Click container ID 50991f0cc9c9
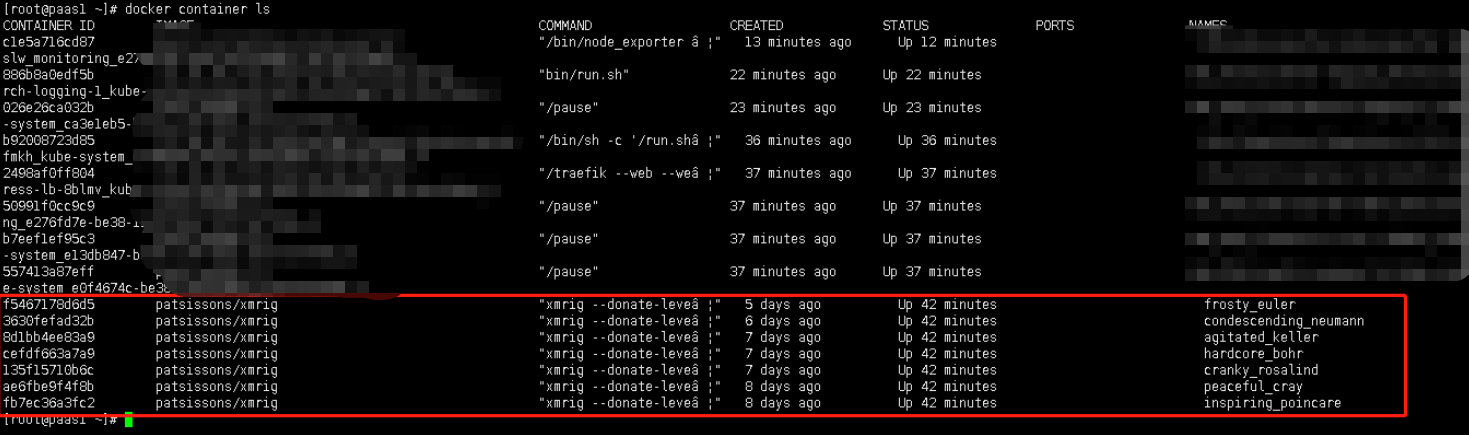This screenshot has width=1469, height=435. [49, 206]
